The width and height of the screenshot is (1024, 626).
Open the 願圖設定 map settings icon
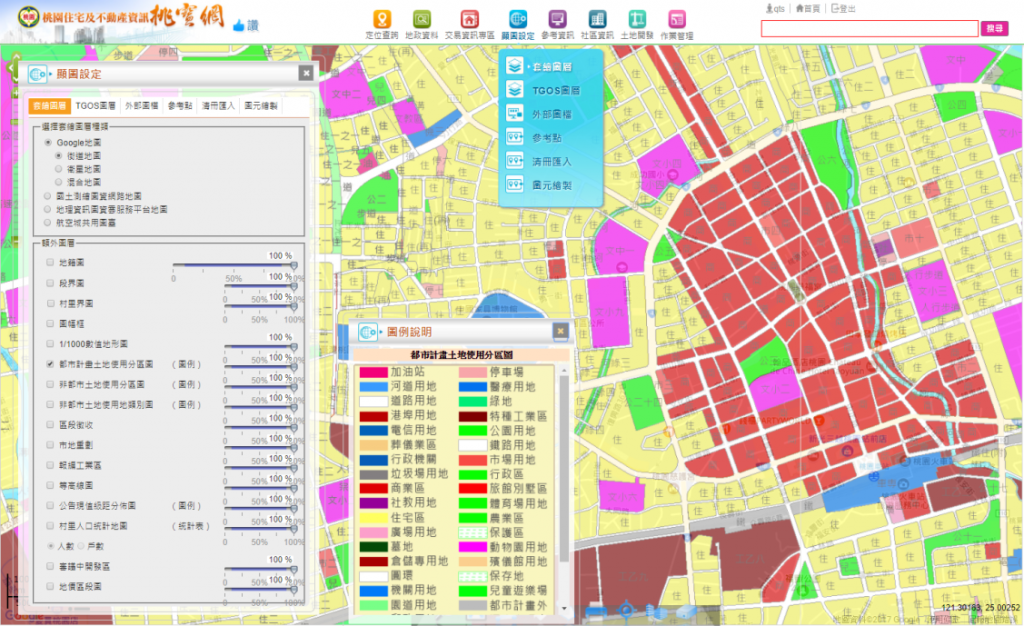click(x=518, y=20)
